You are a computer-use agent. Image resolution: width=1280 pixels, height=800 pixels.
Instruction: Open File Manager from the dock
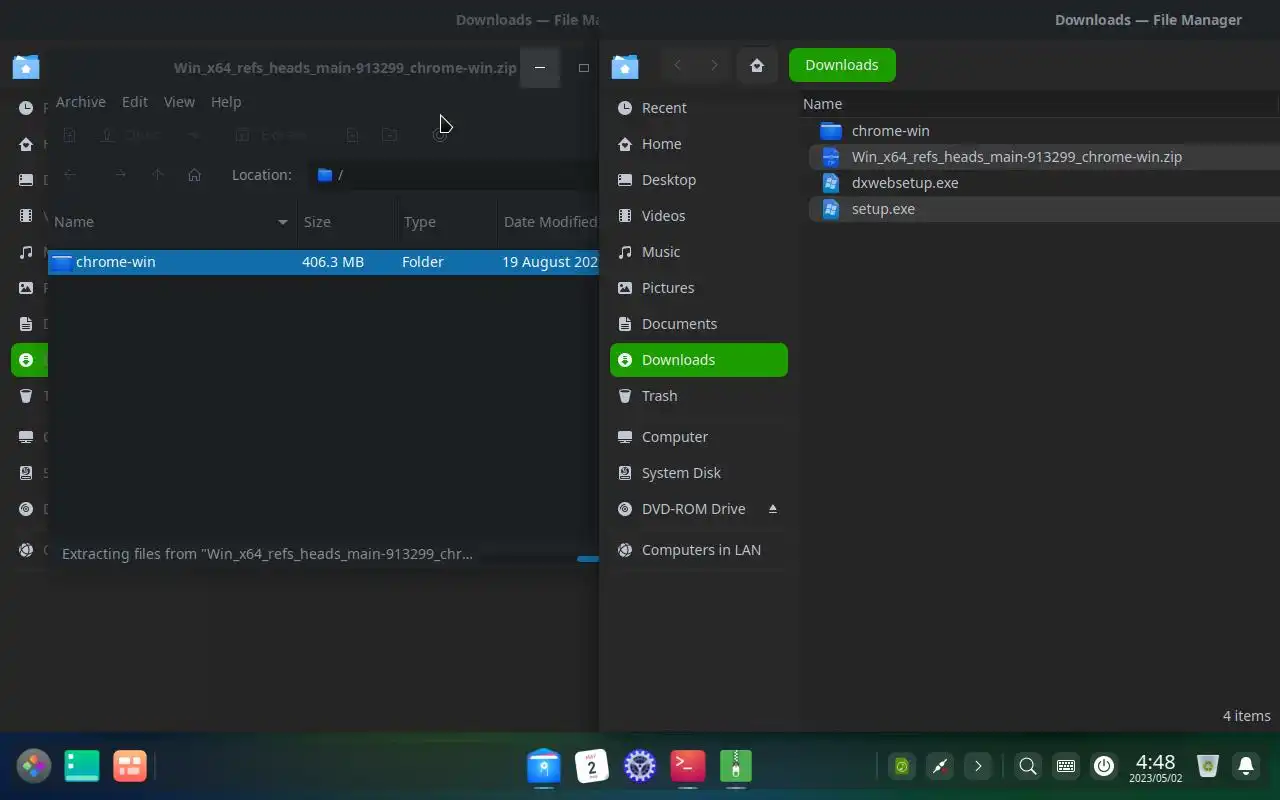(544, 767)
